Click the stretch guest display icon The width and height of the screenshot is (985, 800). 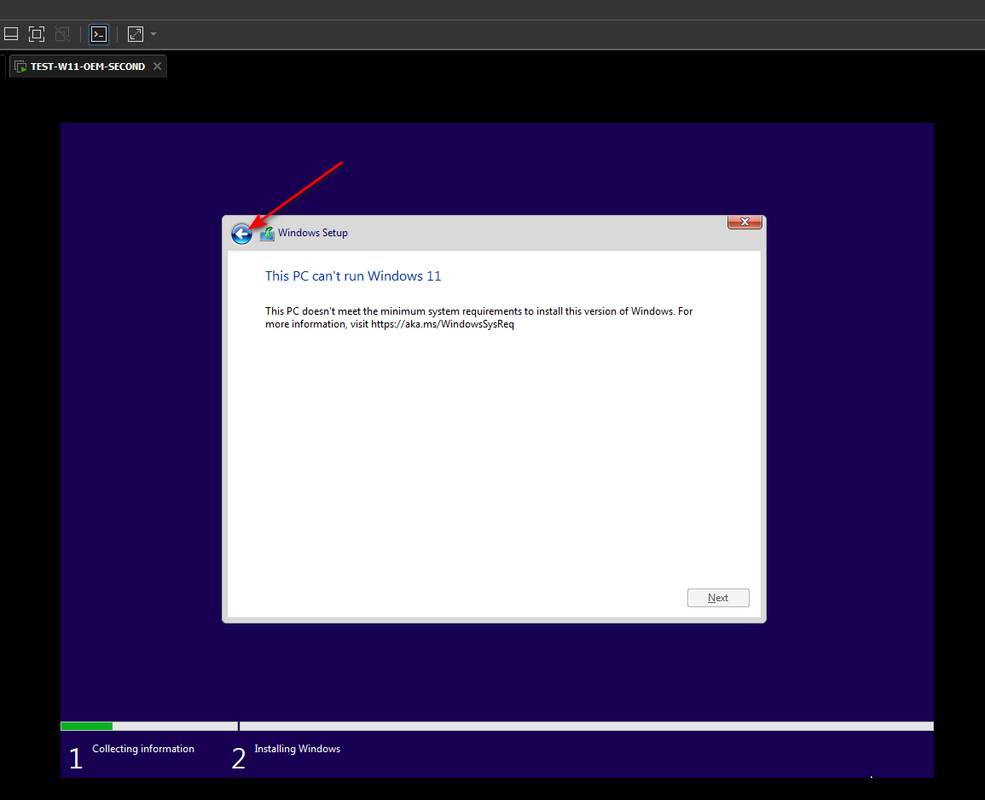[135, 34]
